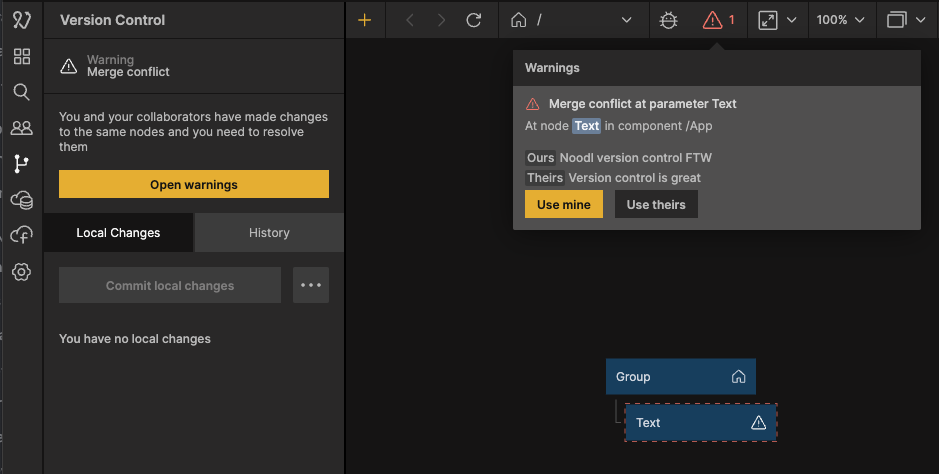Open the Collaborators panel icon
The width and height of the screenshot is (939, 474).
[21, 128]
